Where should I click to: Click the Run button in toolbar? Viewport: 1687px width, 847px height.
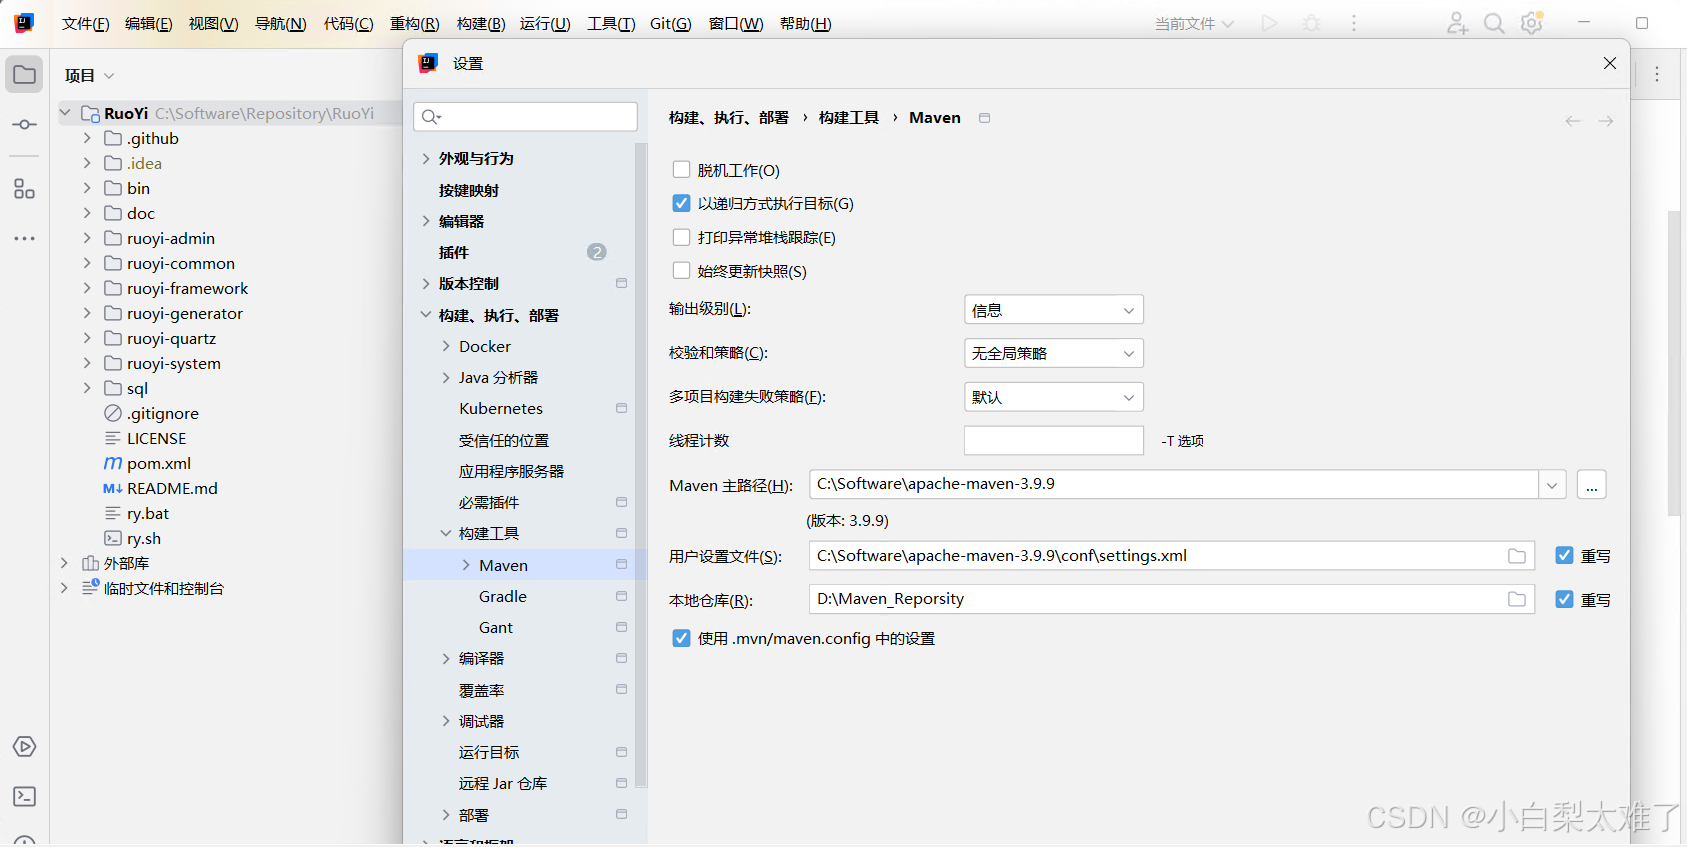tap(1269, 23)
